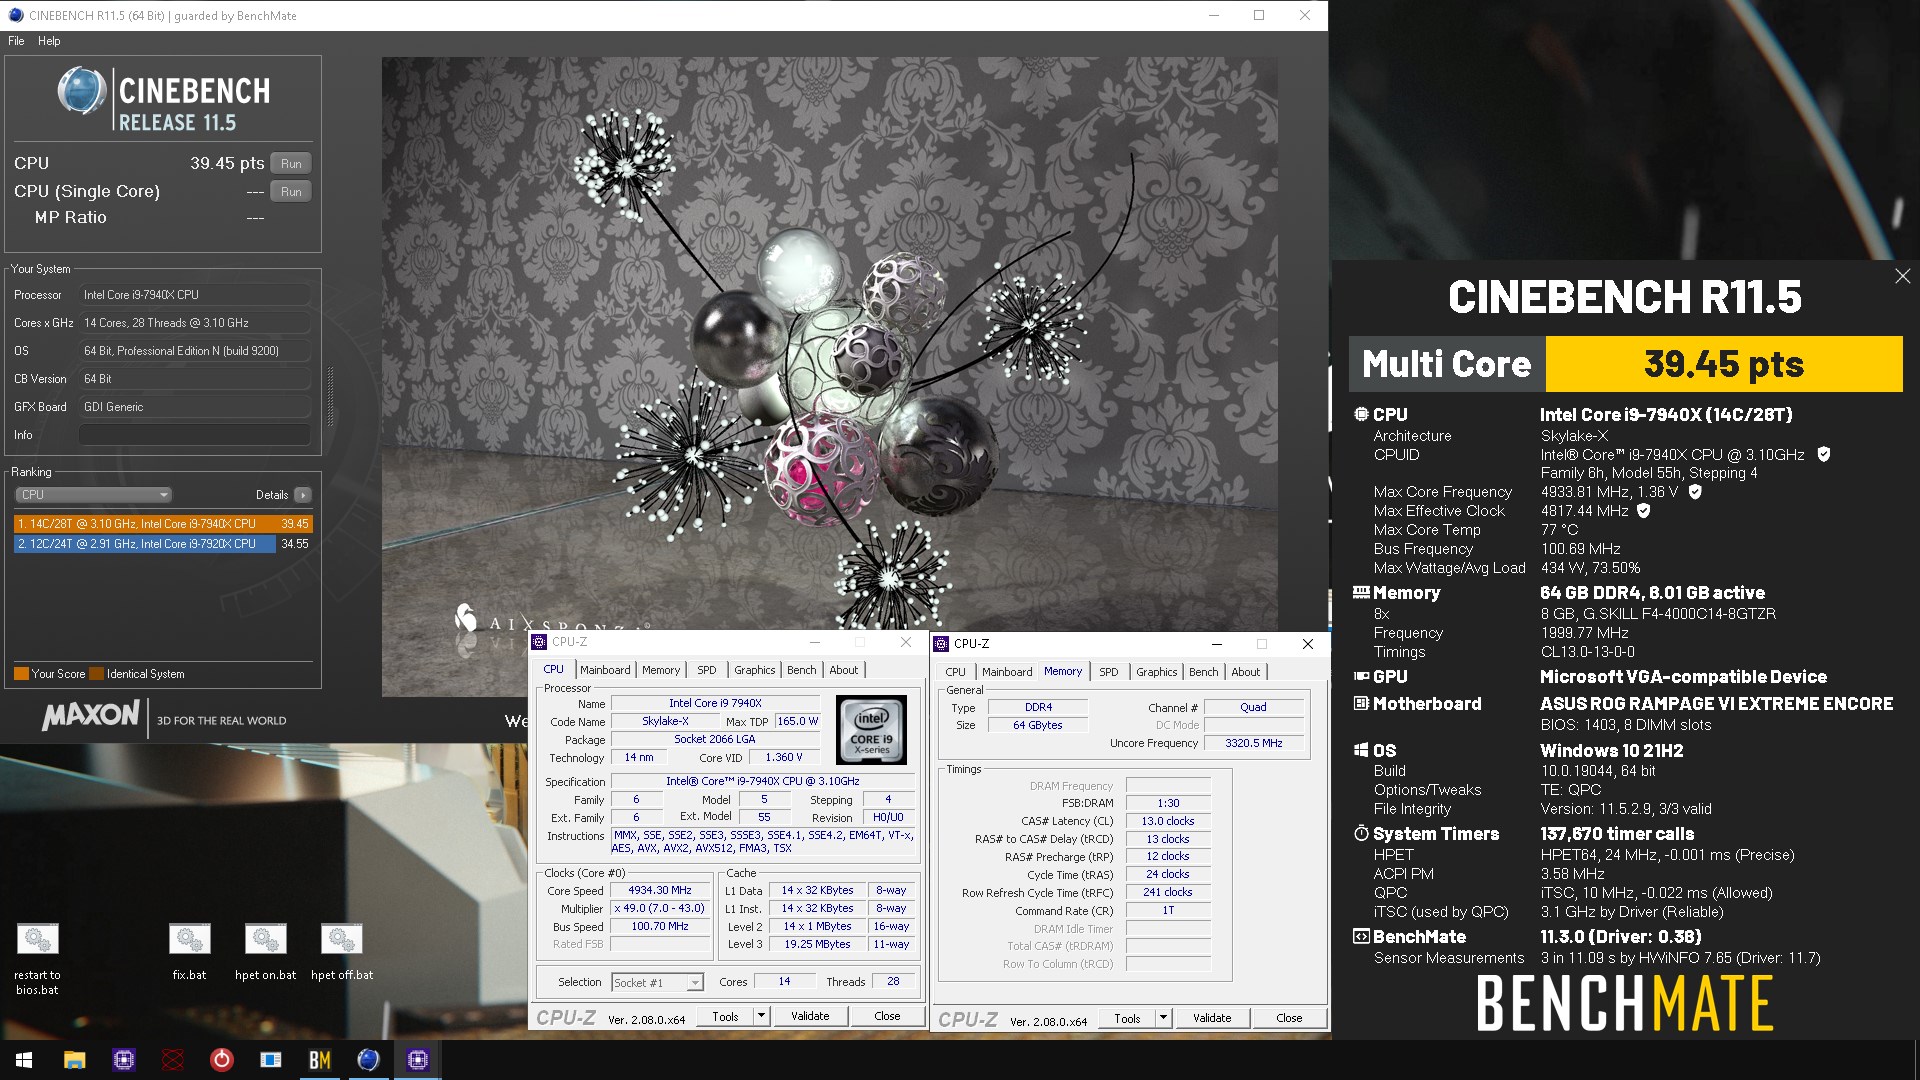Switch to Cinebench via taskbar sphere icon

(x=369, y=1060)
